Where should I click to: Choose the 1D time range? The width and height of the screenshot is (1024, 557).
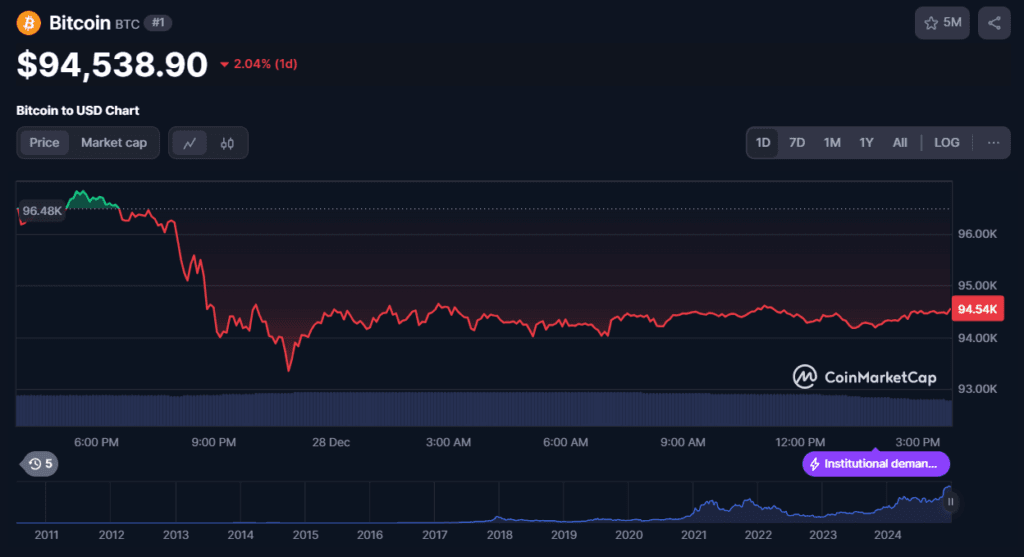coord(763,142)
